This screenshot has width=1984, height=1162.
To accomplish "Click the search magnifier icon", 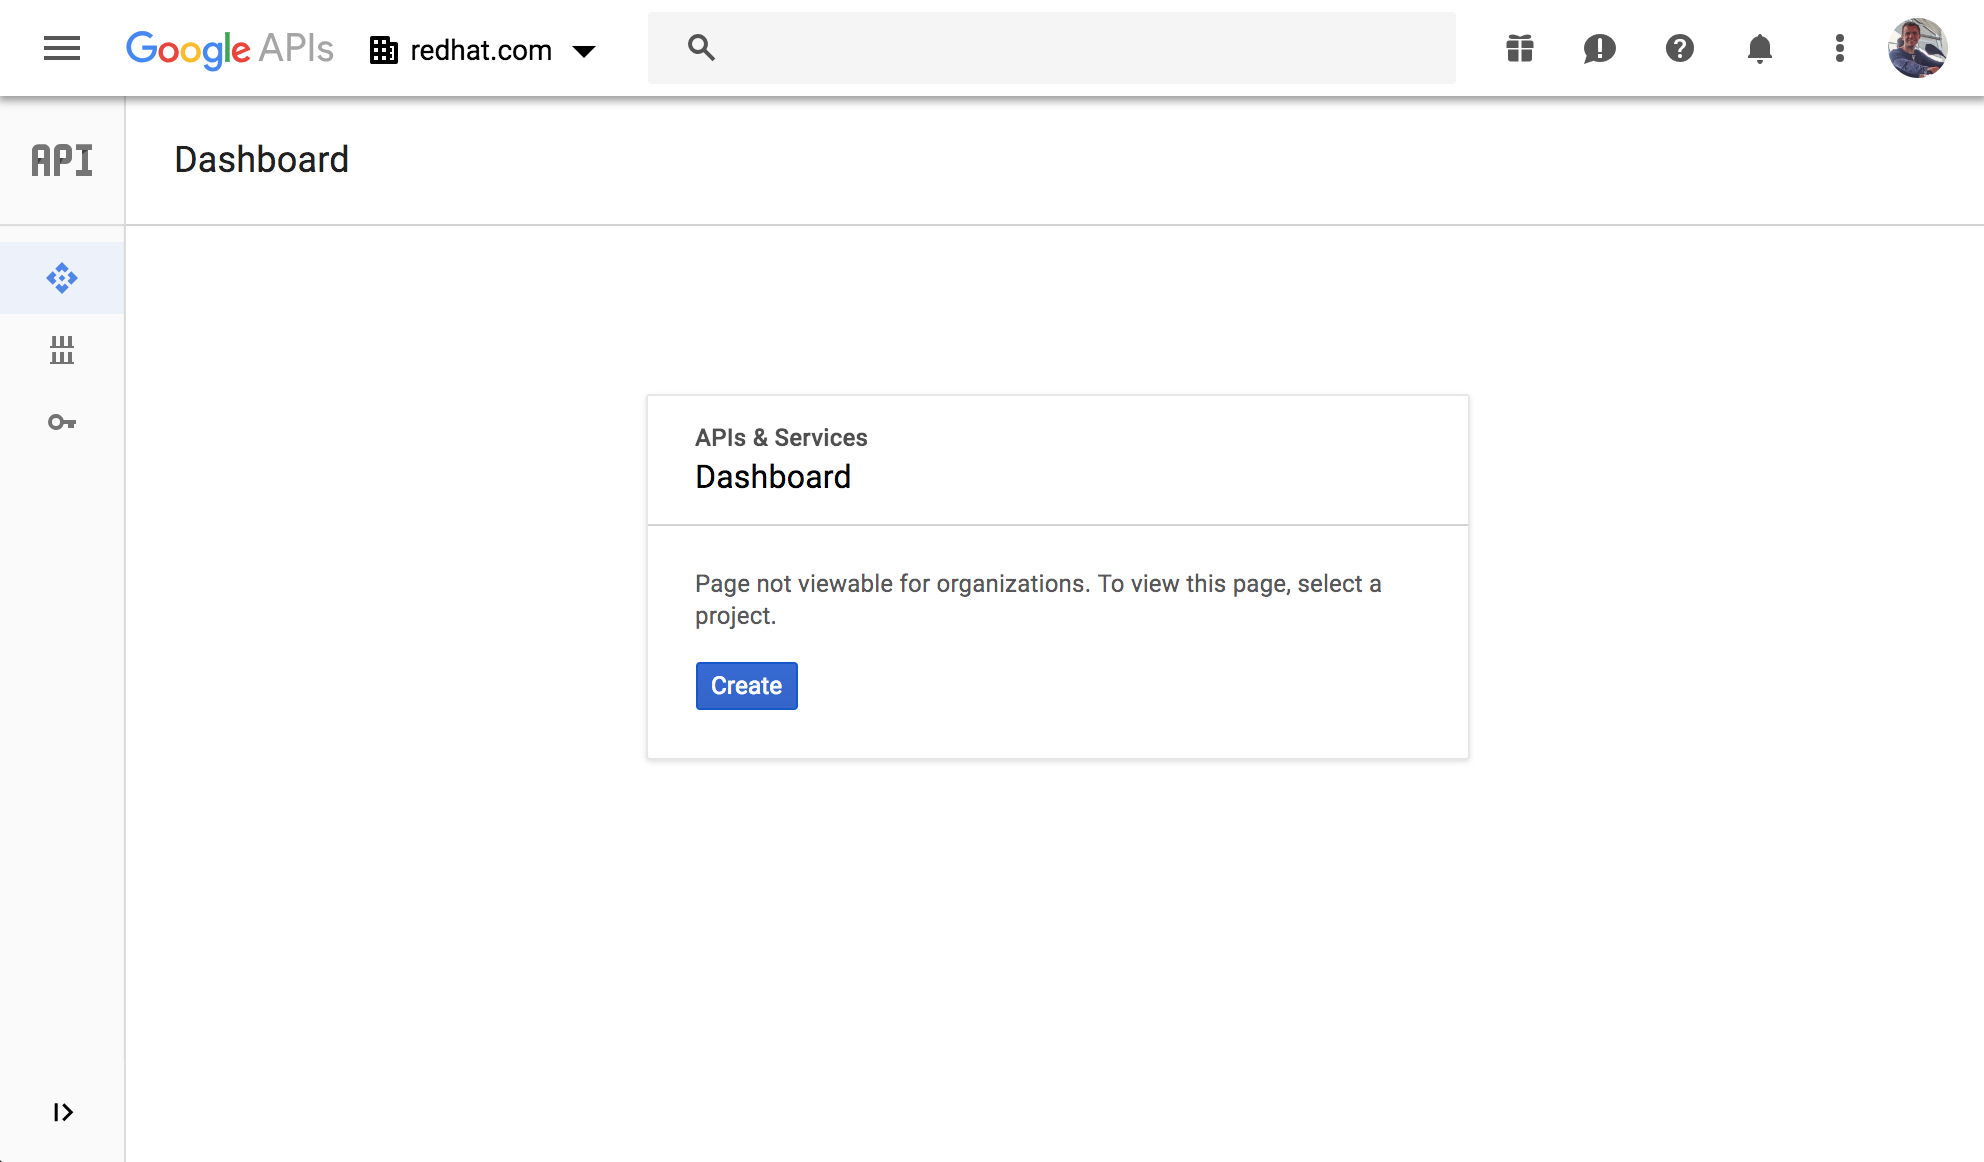I will 701,48.
